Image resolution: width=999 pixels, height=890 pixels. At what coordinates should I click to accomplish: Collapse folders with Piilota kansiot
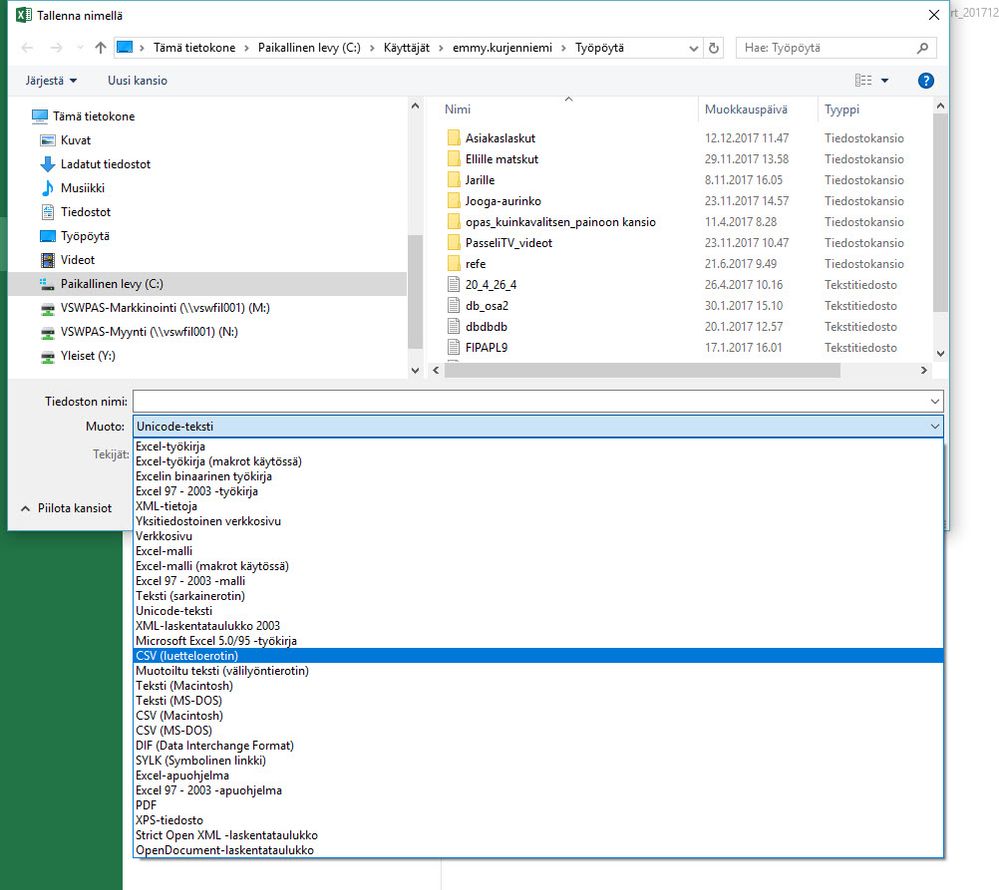tap(66, 508)
